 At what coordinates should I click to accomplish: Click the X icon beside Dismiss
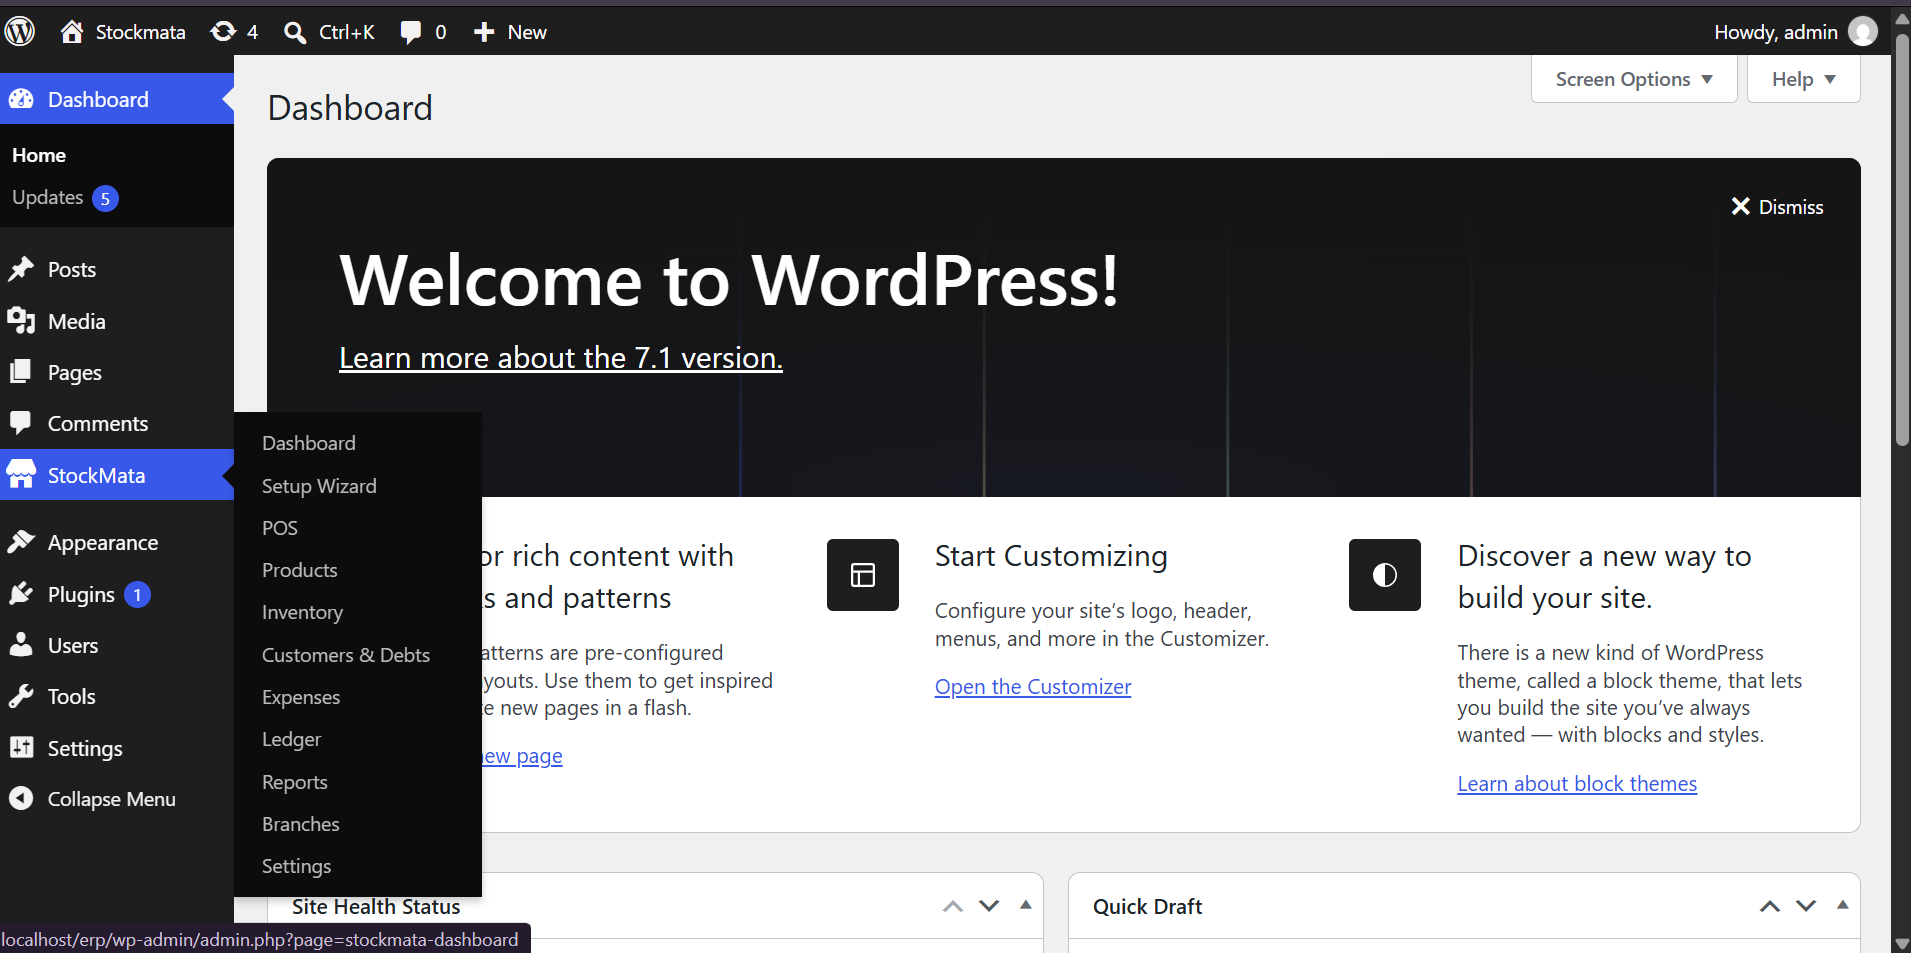(x=1741, y=206)
